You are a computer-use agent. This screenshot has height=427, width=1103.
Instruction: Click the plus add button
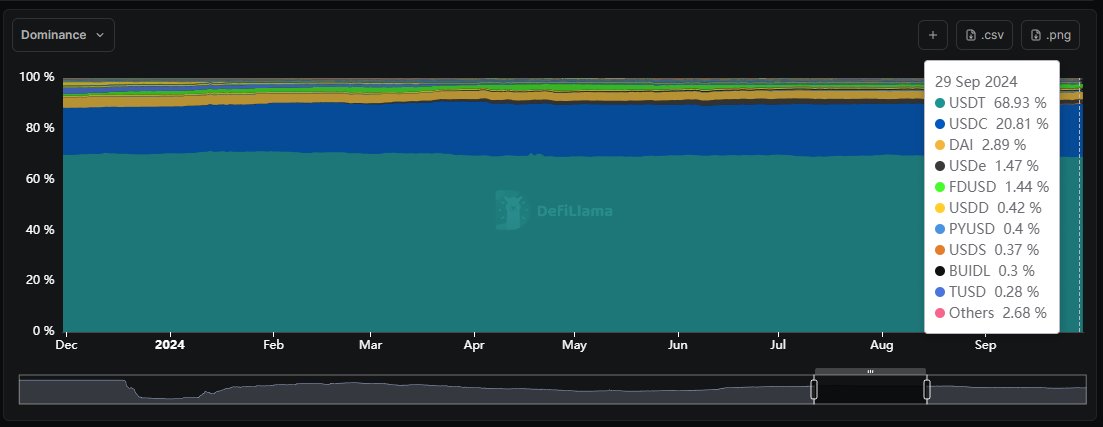933,35
